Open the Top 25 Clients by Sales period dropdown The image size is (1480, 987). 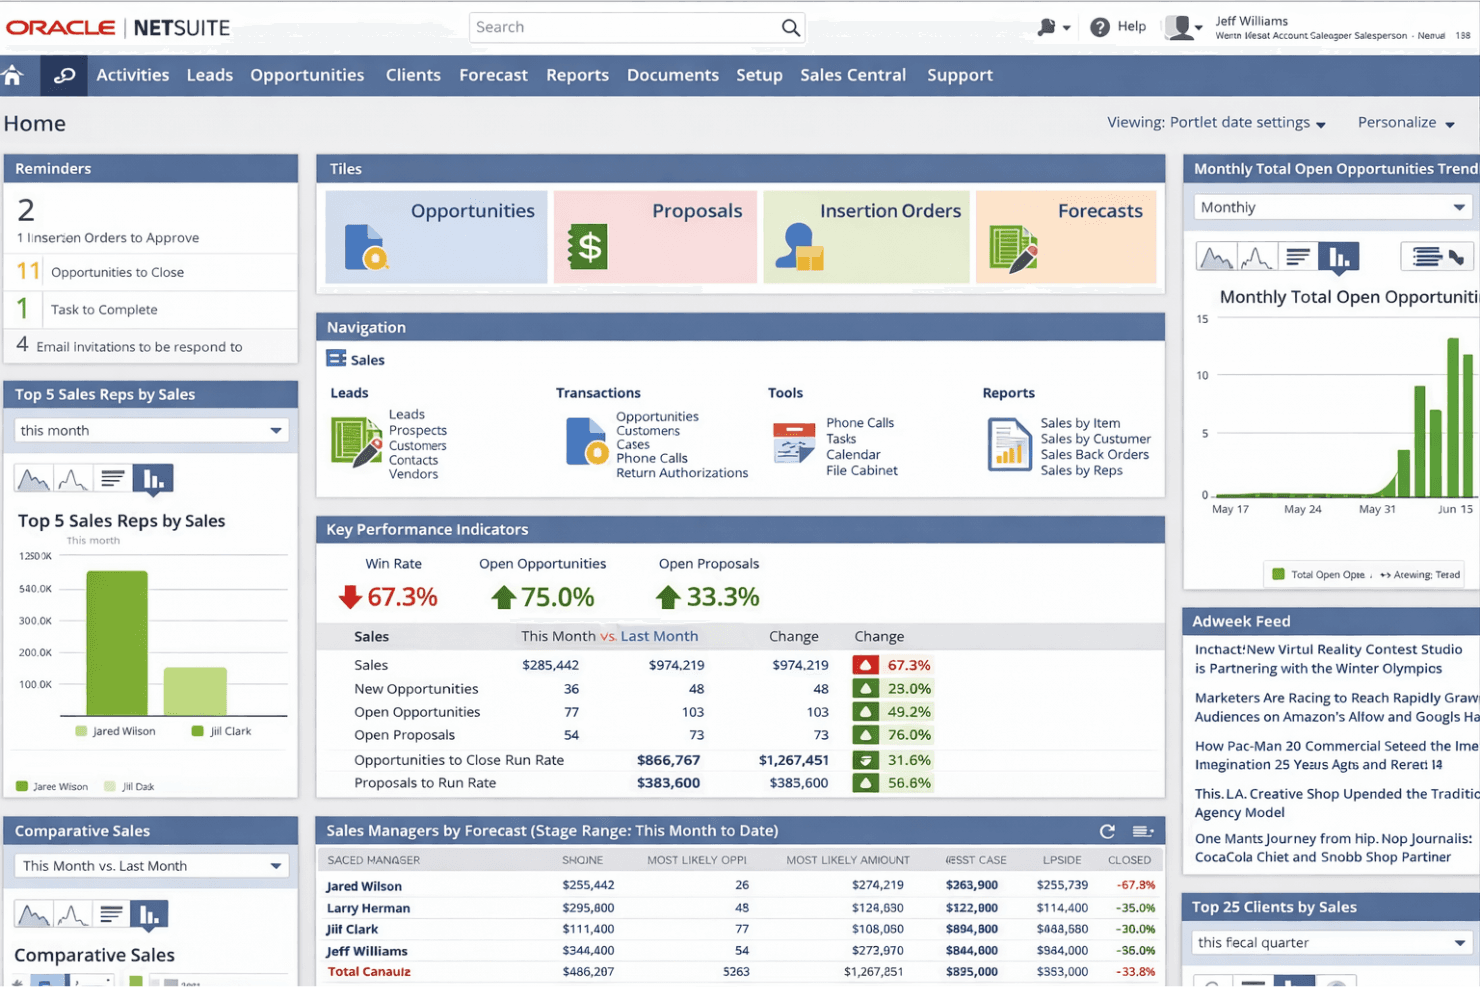pyautogui.click(x=1334, y=943)
